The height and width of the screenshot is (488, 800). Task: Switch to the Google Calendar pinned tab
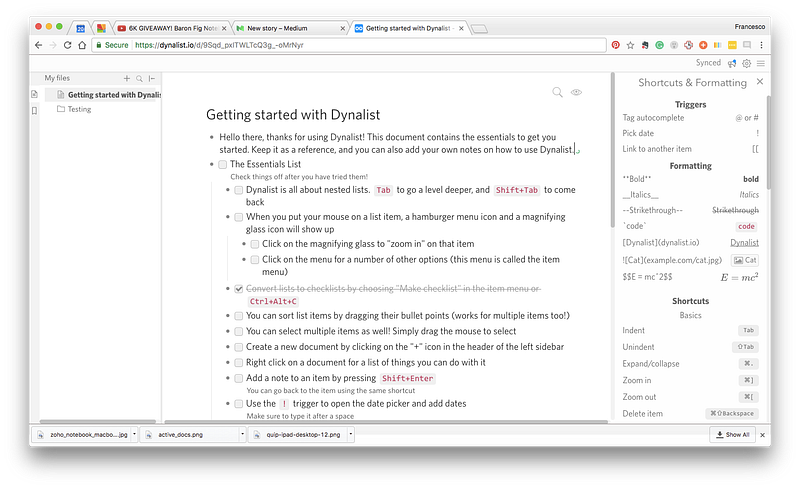click(81, 28)
